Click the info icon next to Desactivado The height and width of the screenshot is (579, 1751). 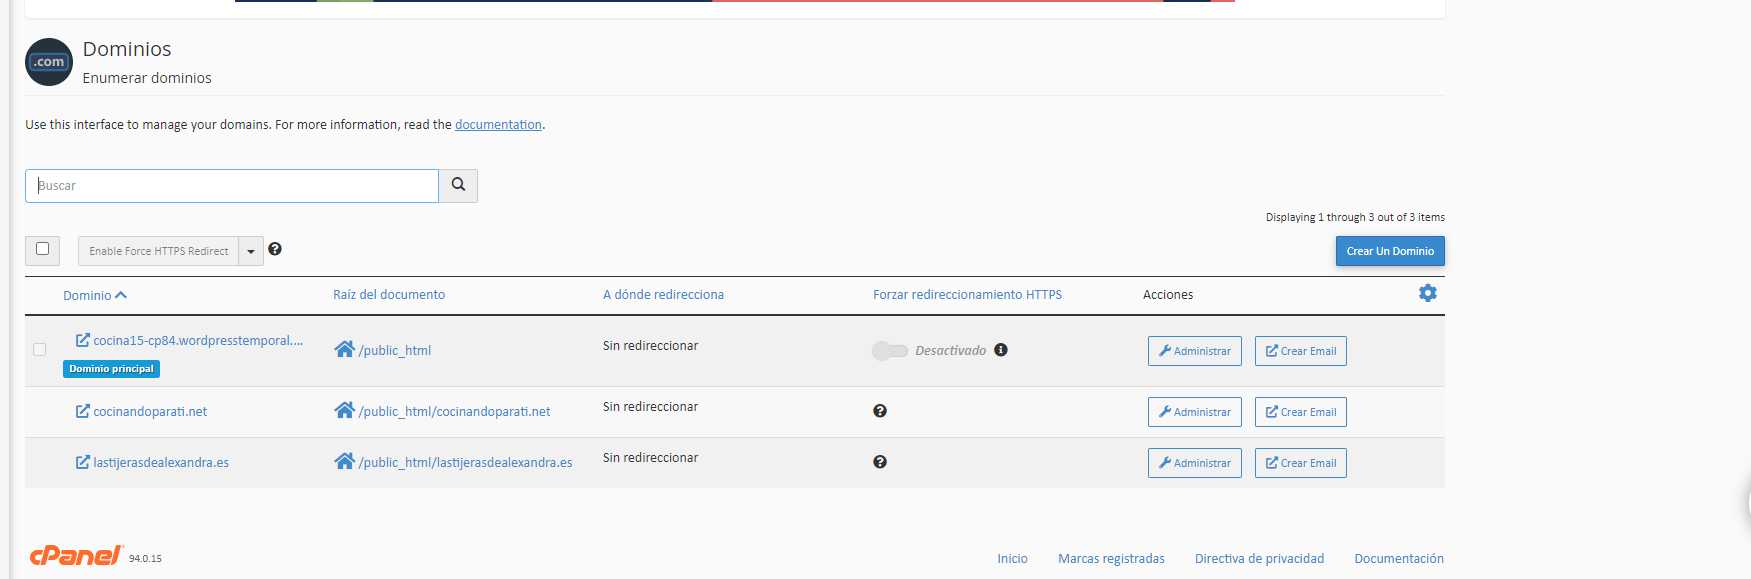1001,350
